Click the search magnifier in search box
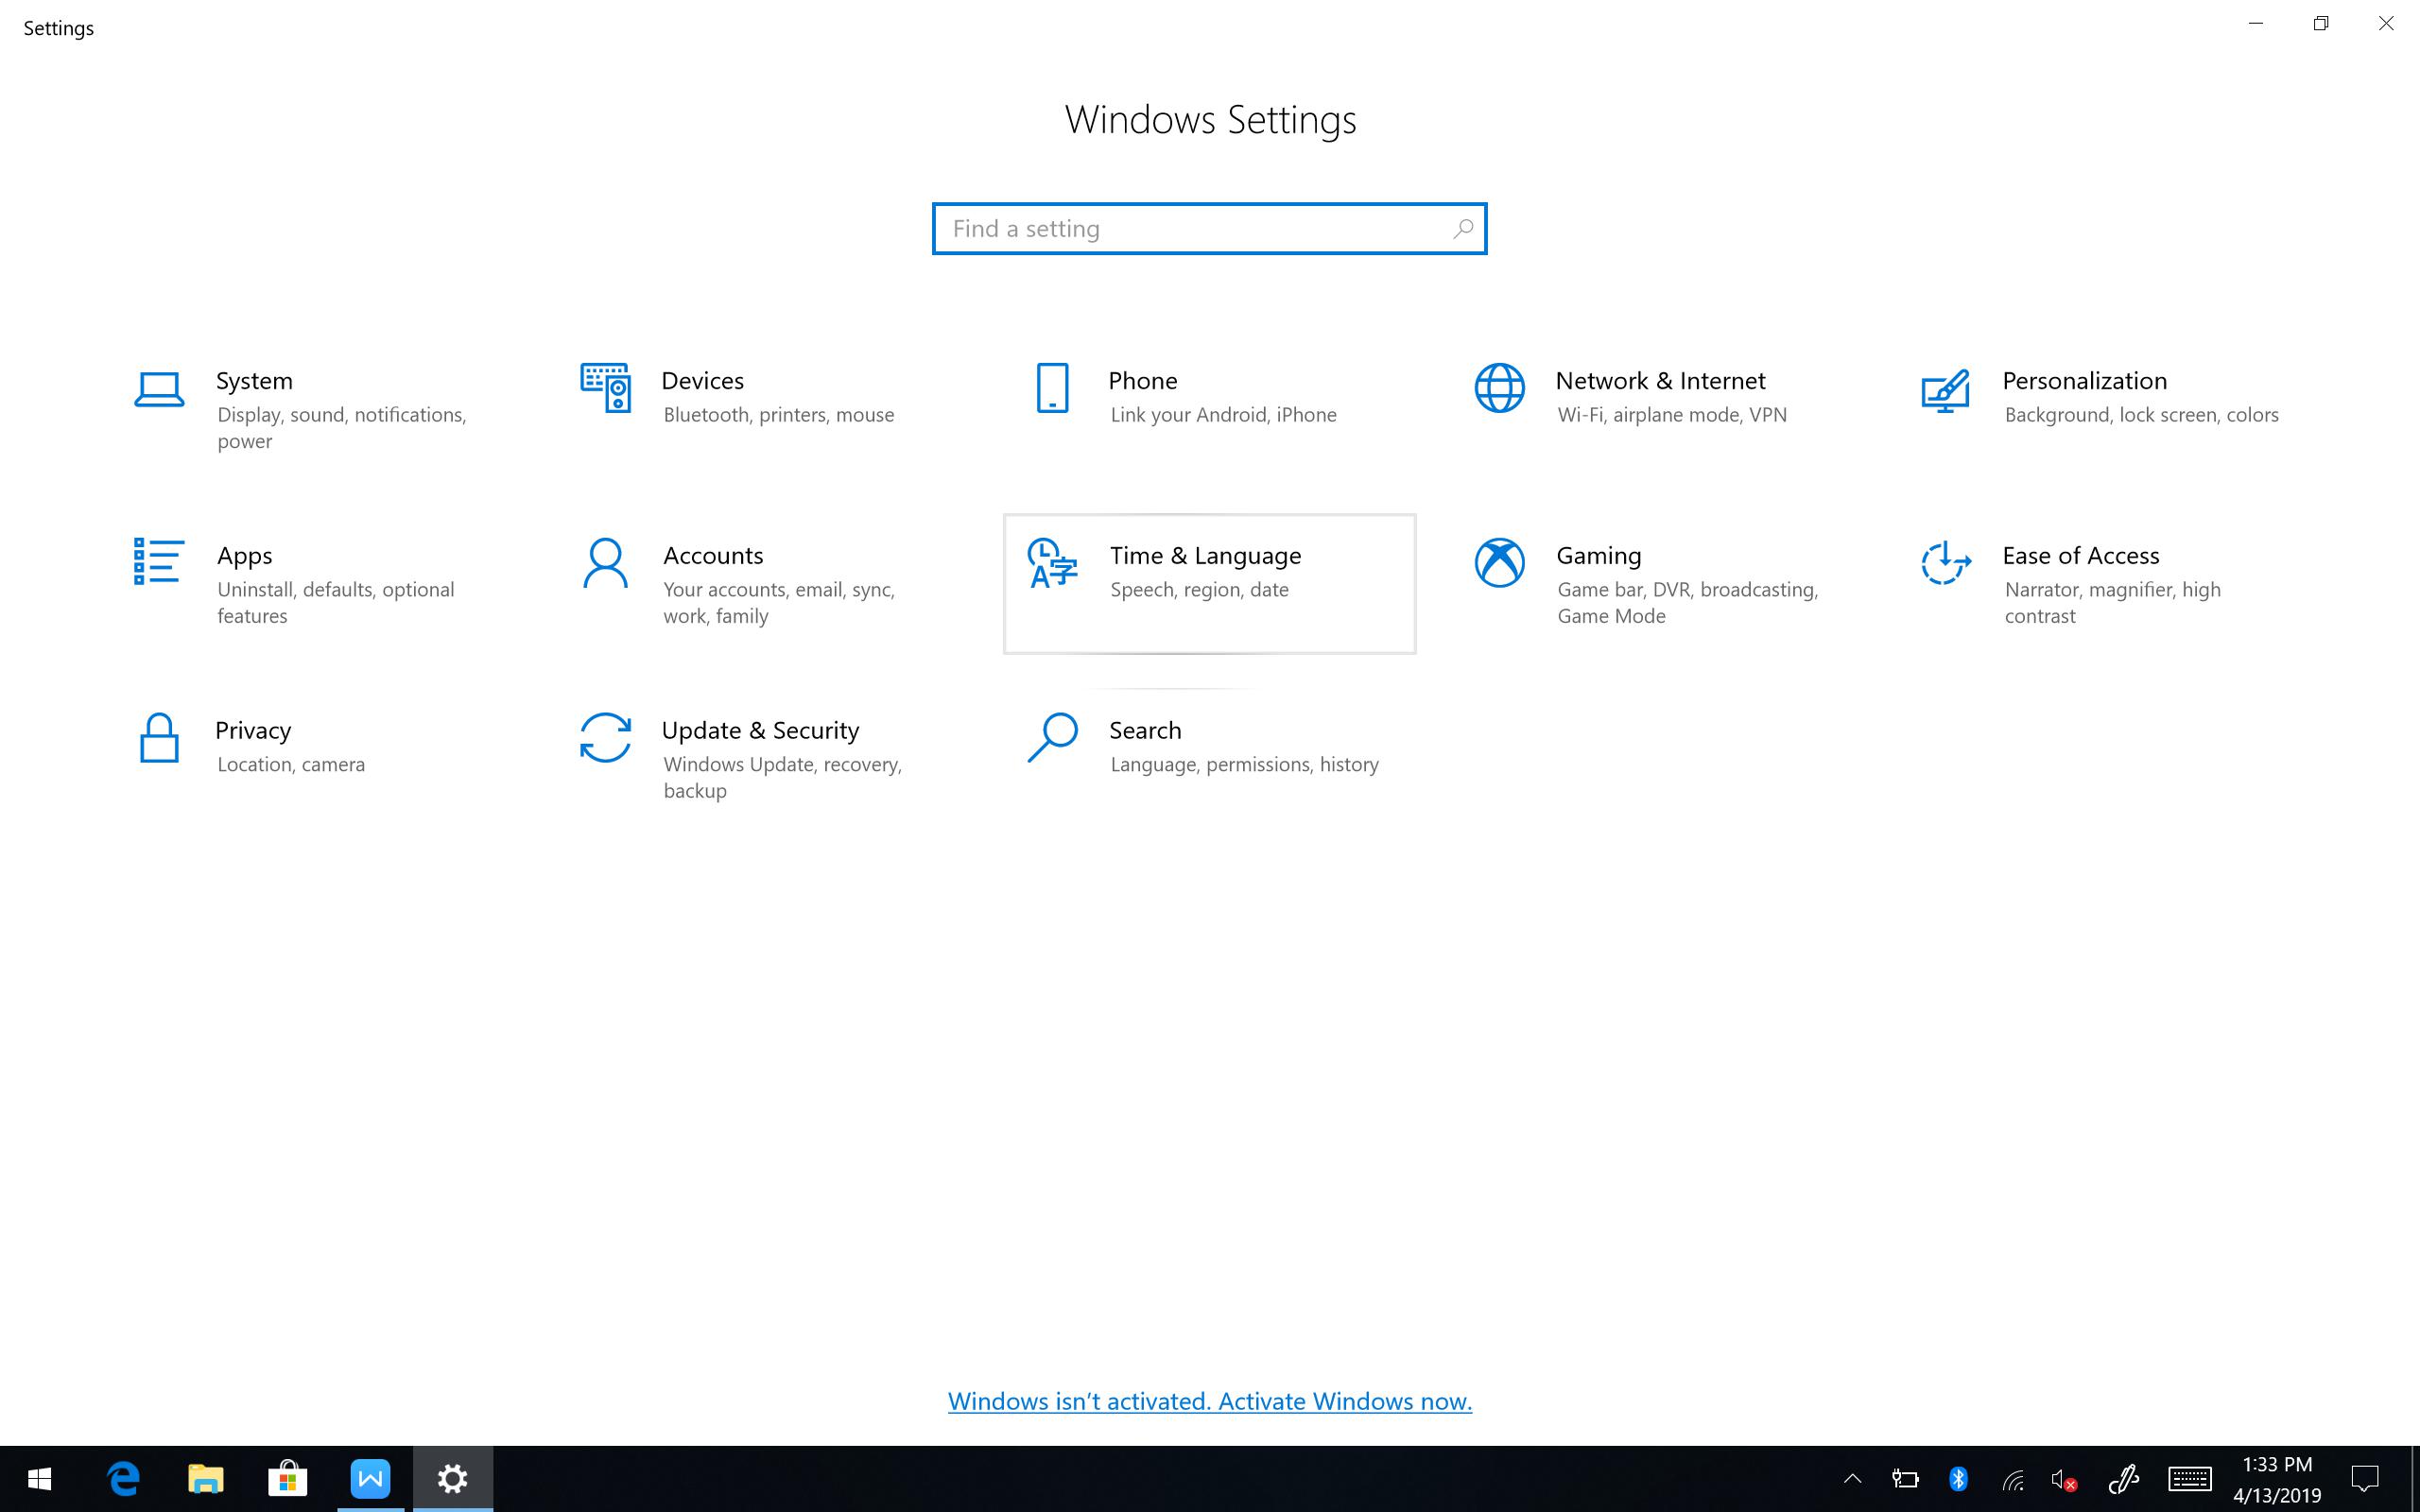 point(1462,229)
